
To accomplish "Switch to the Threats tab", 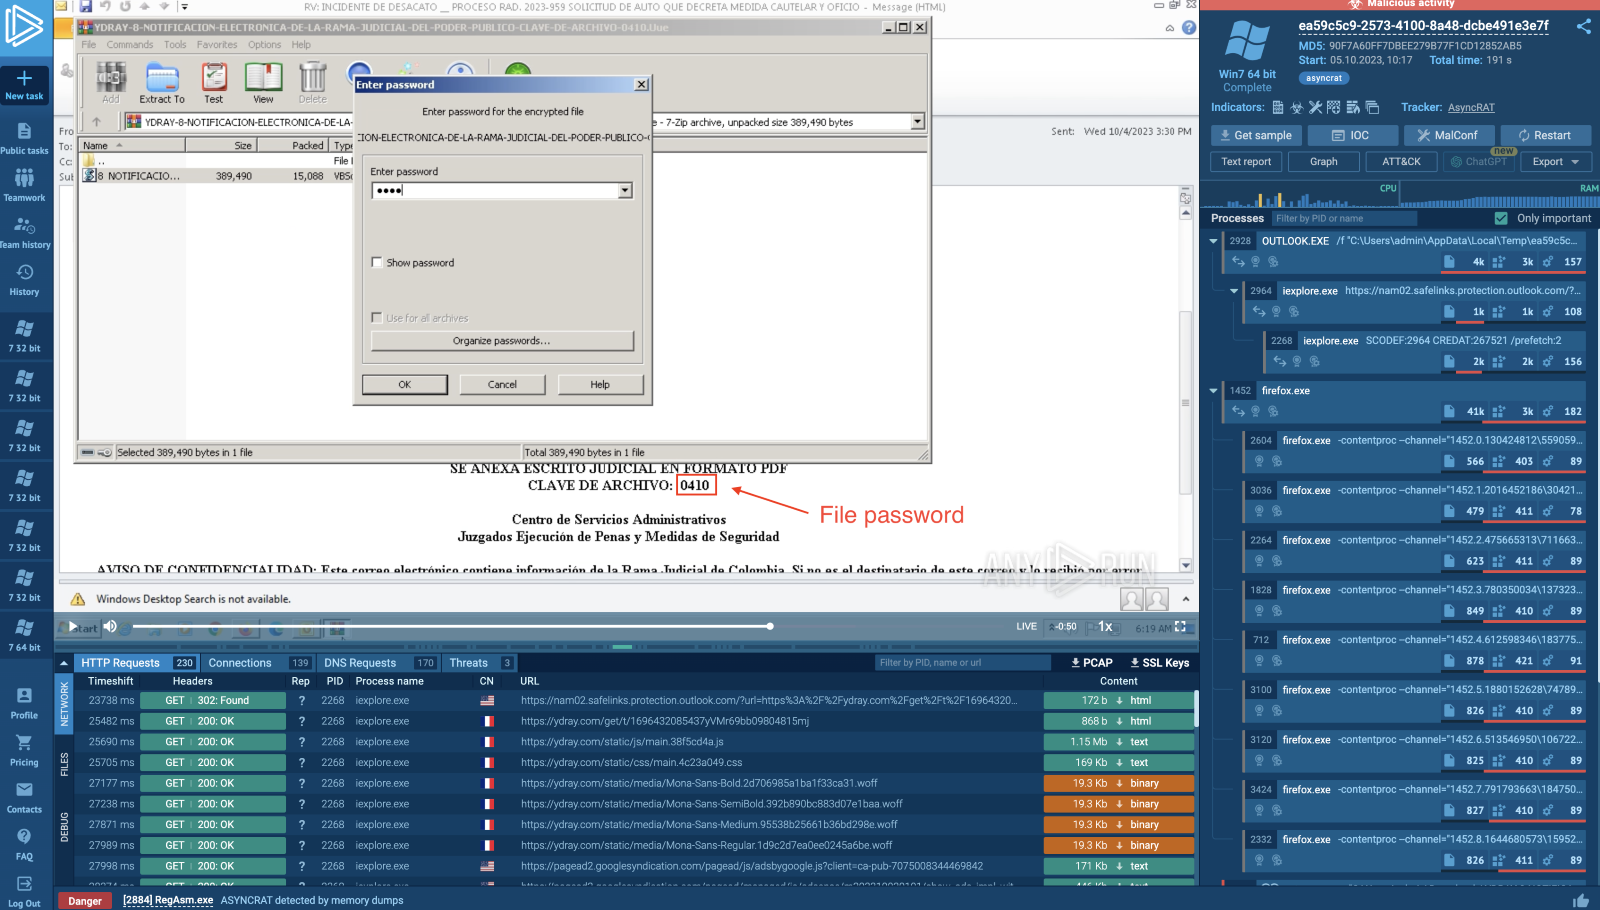I will click(468, 663).
